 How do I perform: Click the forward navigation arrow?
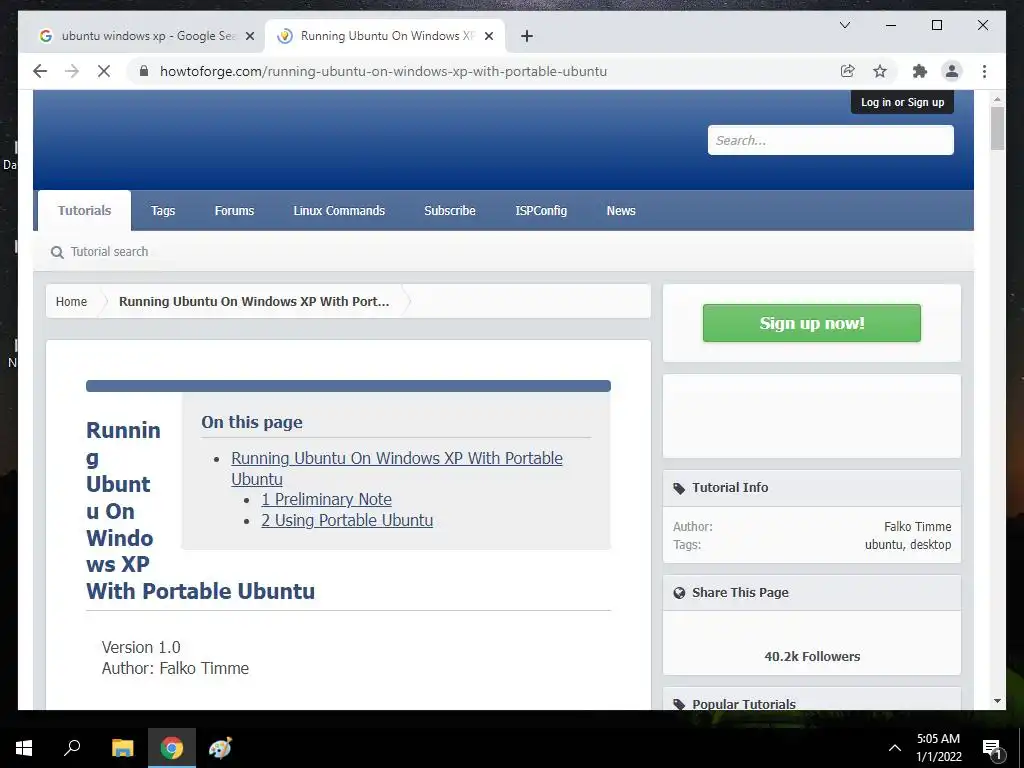[x=72, y=71]
